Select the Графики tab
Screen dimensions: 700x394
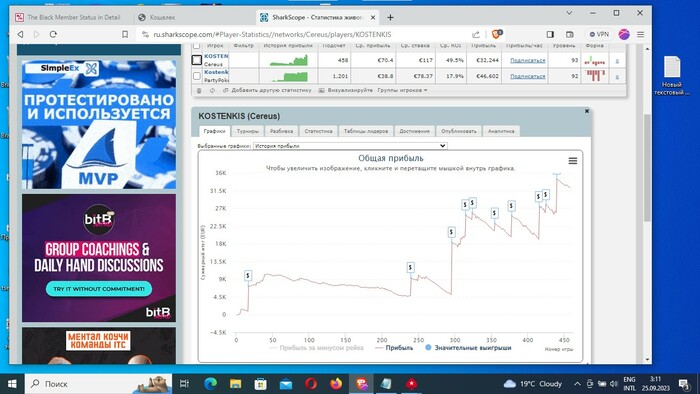coord(214,131)
